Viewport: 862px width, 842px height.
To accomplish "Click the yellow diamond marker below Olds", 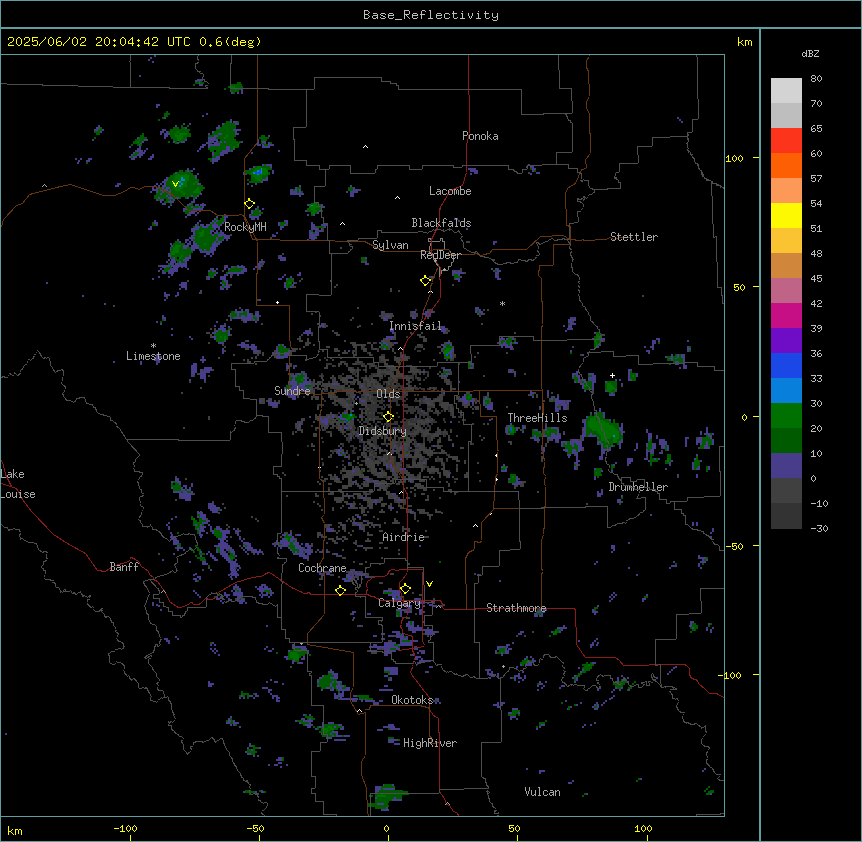I will coord(389,416).
